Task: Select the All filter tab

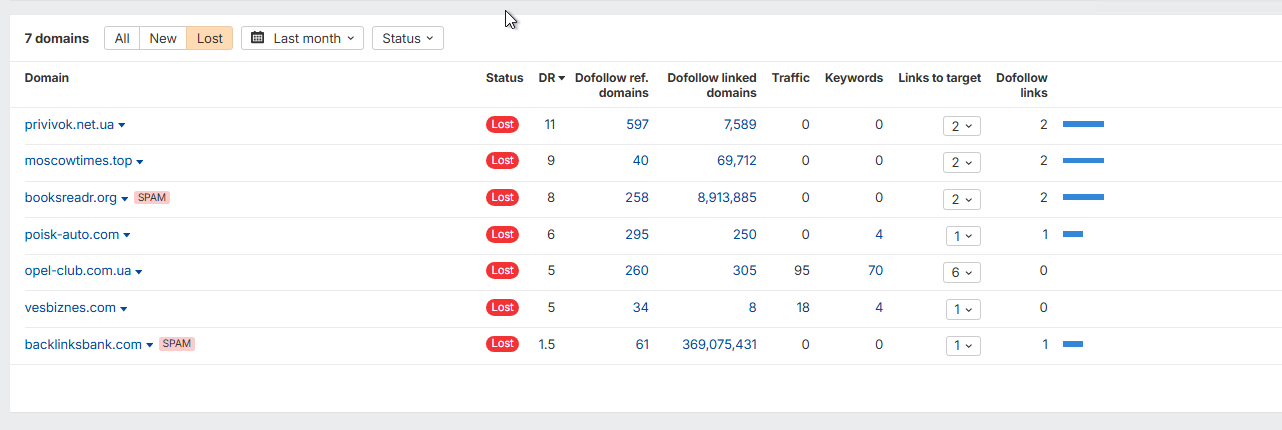Action: 122,38
